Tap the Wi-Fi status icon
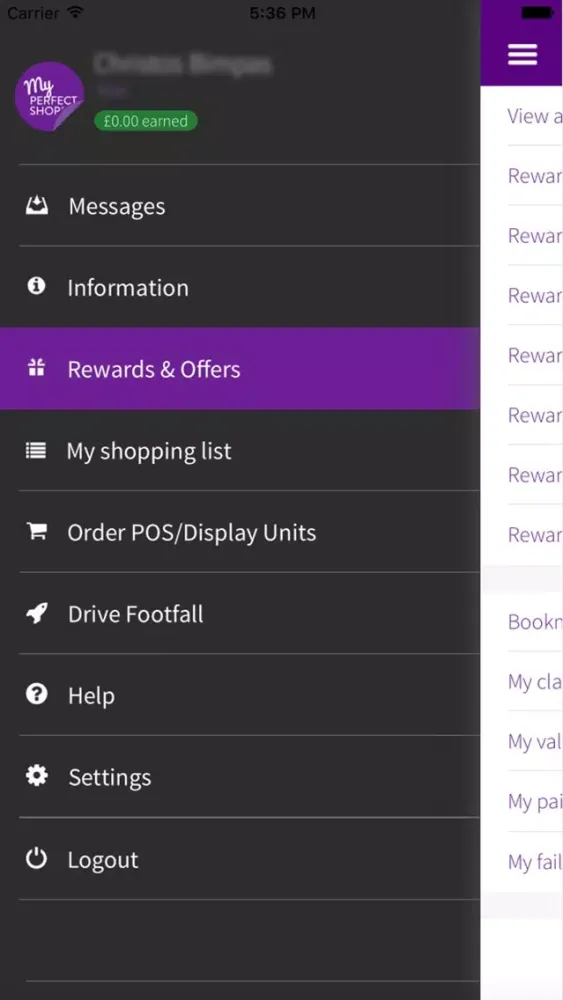The image size is (563, 1000). [76, 12]
